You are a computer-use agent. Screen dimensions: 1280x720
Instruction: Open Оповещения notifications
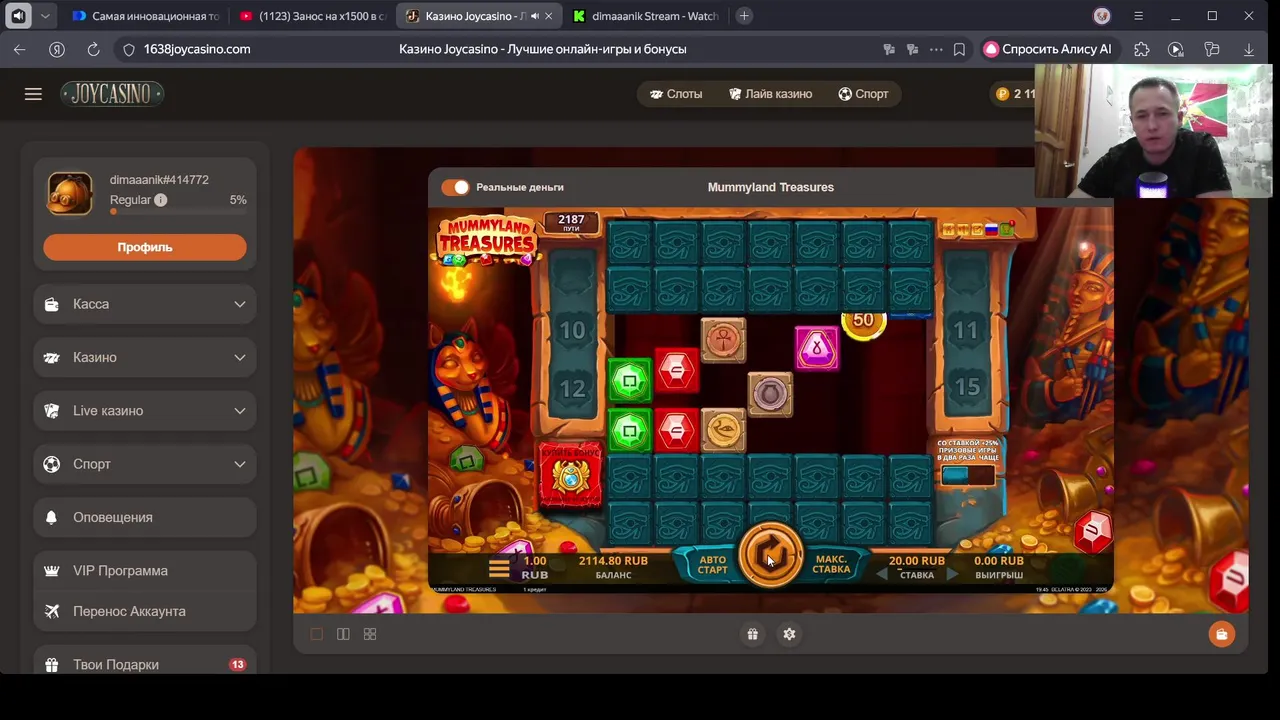point(145,517)
